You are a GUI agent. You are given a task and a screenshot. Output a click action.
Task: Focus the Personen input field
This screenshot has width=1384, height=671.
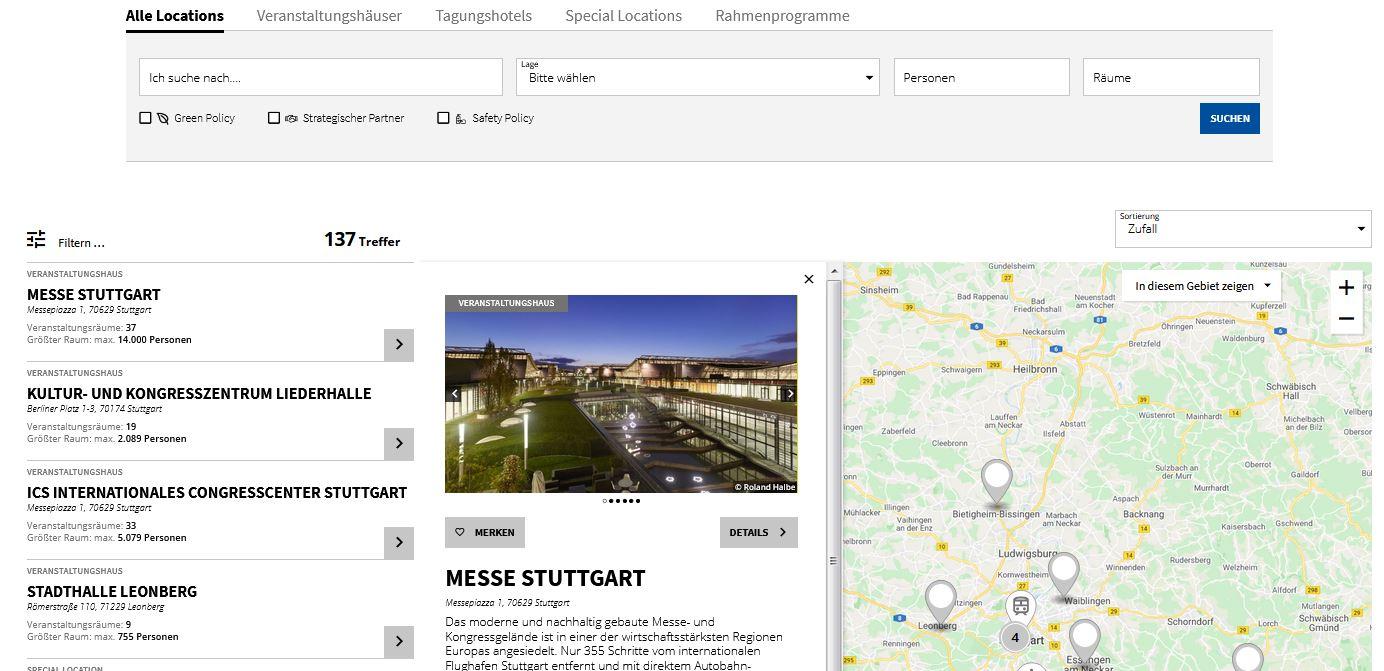(982, 77)
